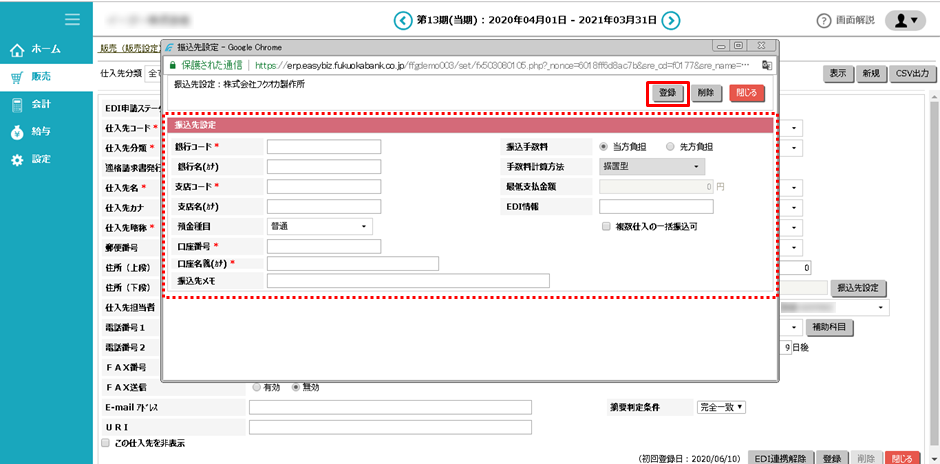The image size is (940, 464).
Task: Open the hamburger menu icon
Action: 72,19
